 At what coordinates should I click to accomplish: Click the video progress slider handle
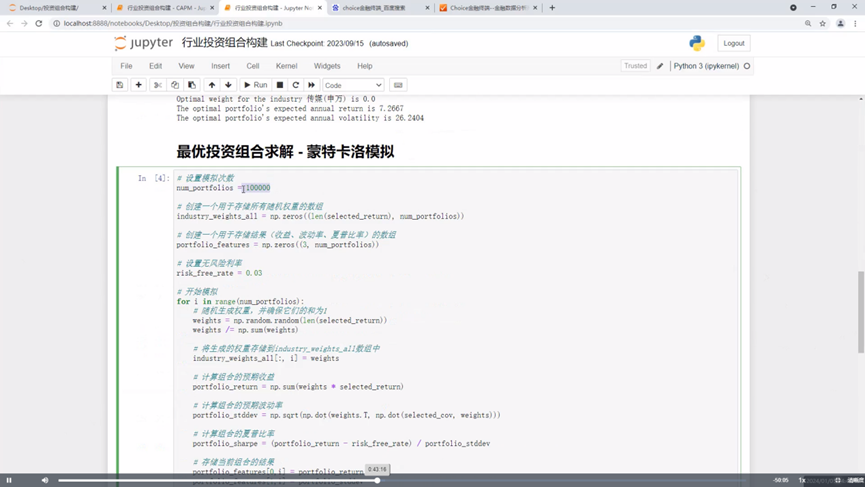point(377,480)
